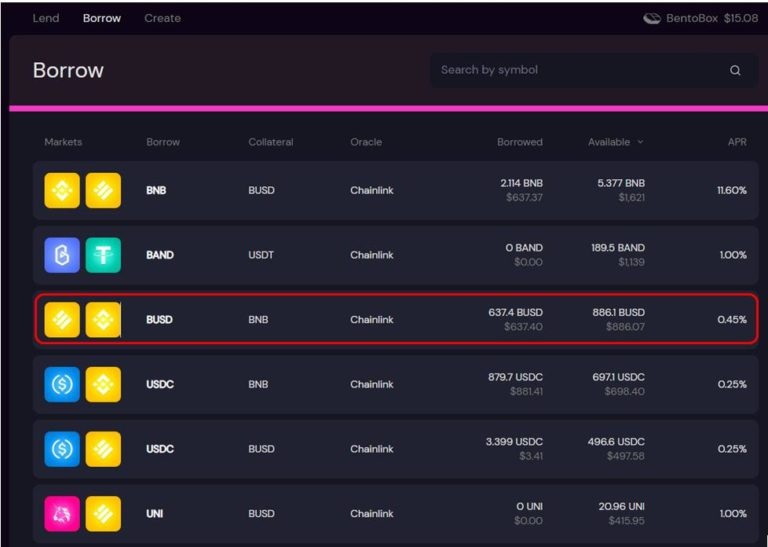Click the Borrow page heading
Image resolution: width=768 pixels, height=547 pixels.
[68, 71]
